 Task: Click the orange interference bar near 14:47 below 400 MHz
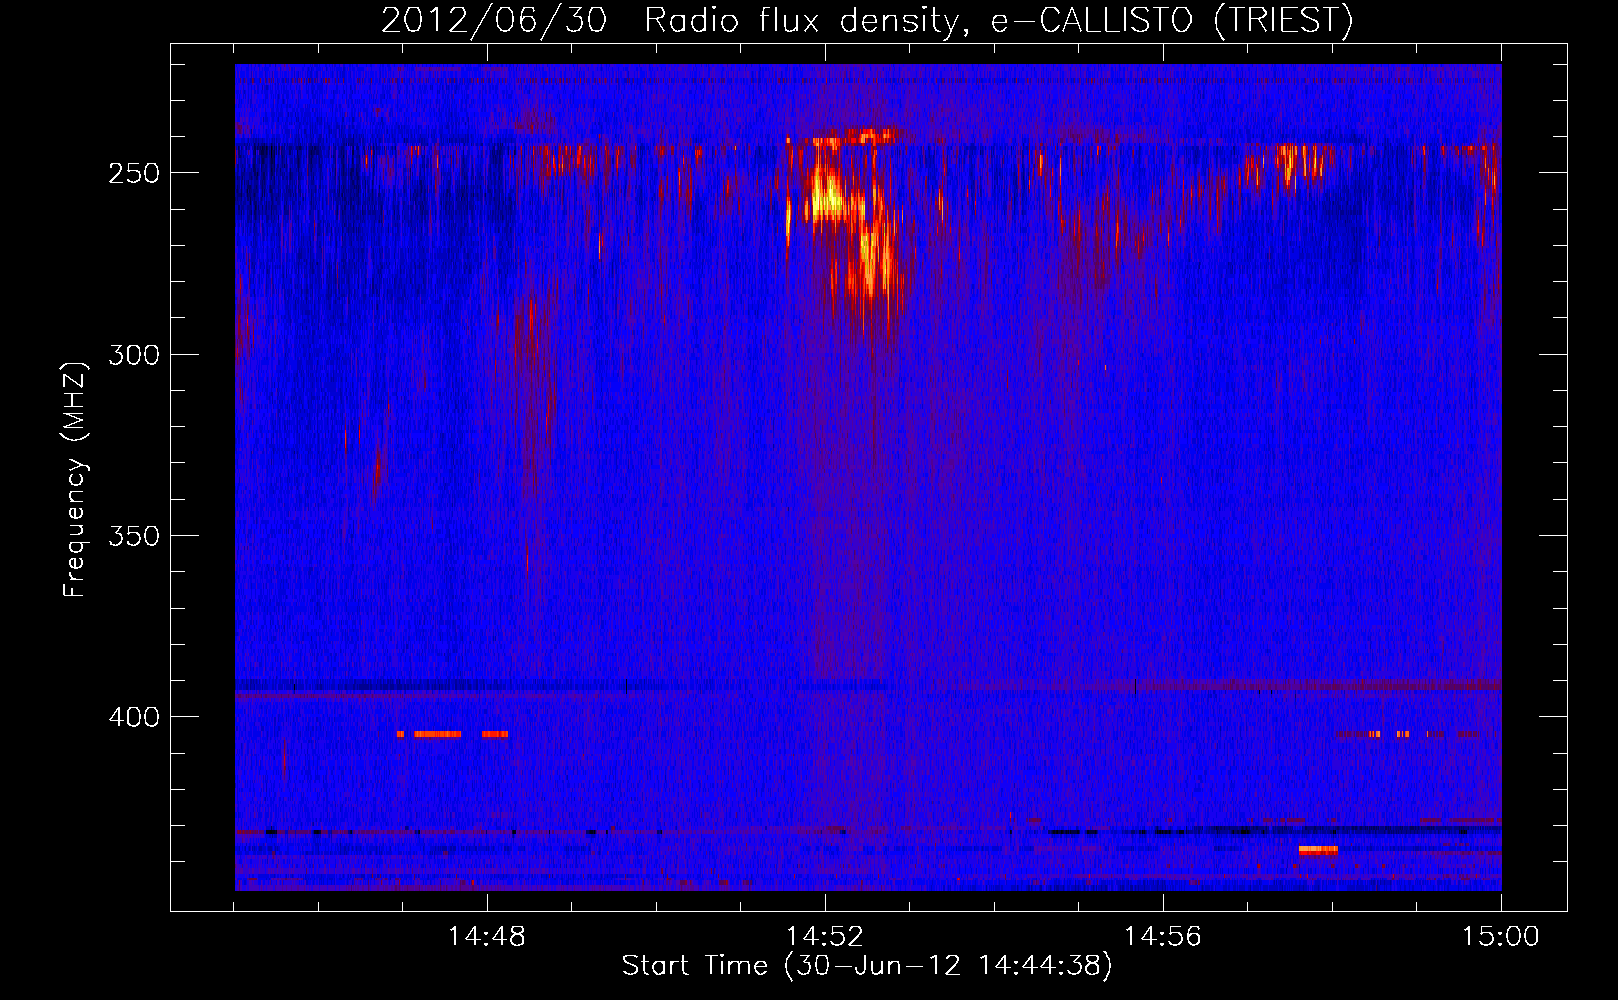click(438, 734)
